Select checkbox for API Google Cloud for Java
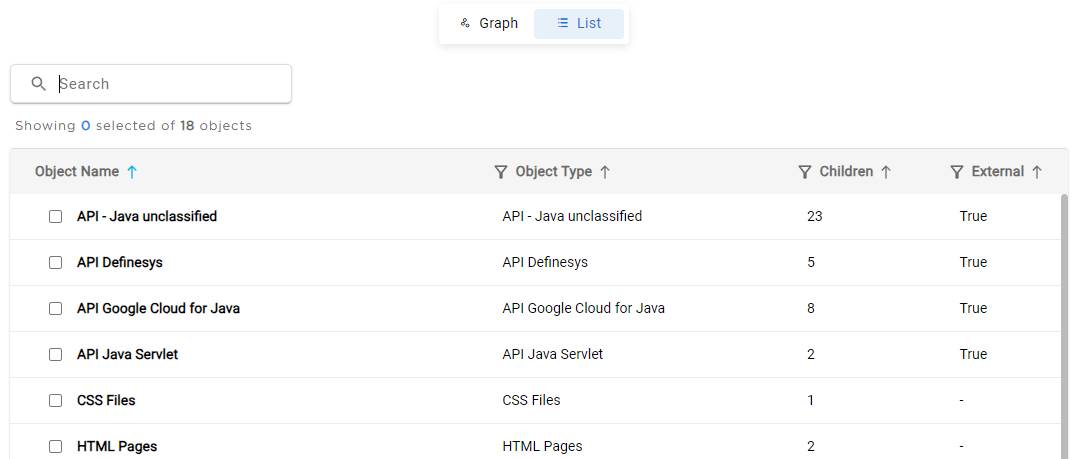This screenshot has width=1074, height=459. [55, 308]
